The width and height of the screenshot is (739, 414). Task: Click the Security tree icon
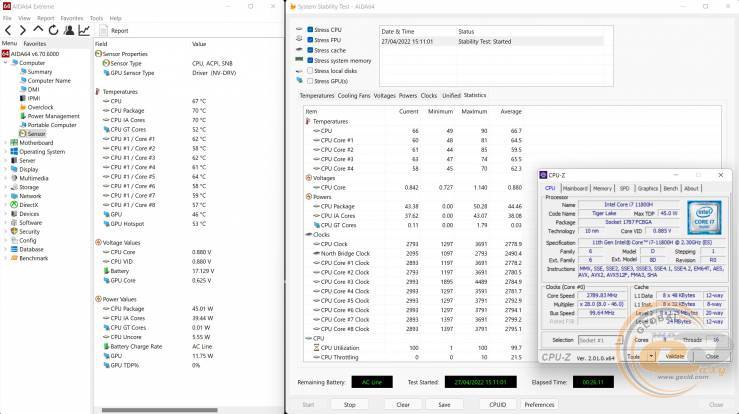click(x=14, y=232)
